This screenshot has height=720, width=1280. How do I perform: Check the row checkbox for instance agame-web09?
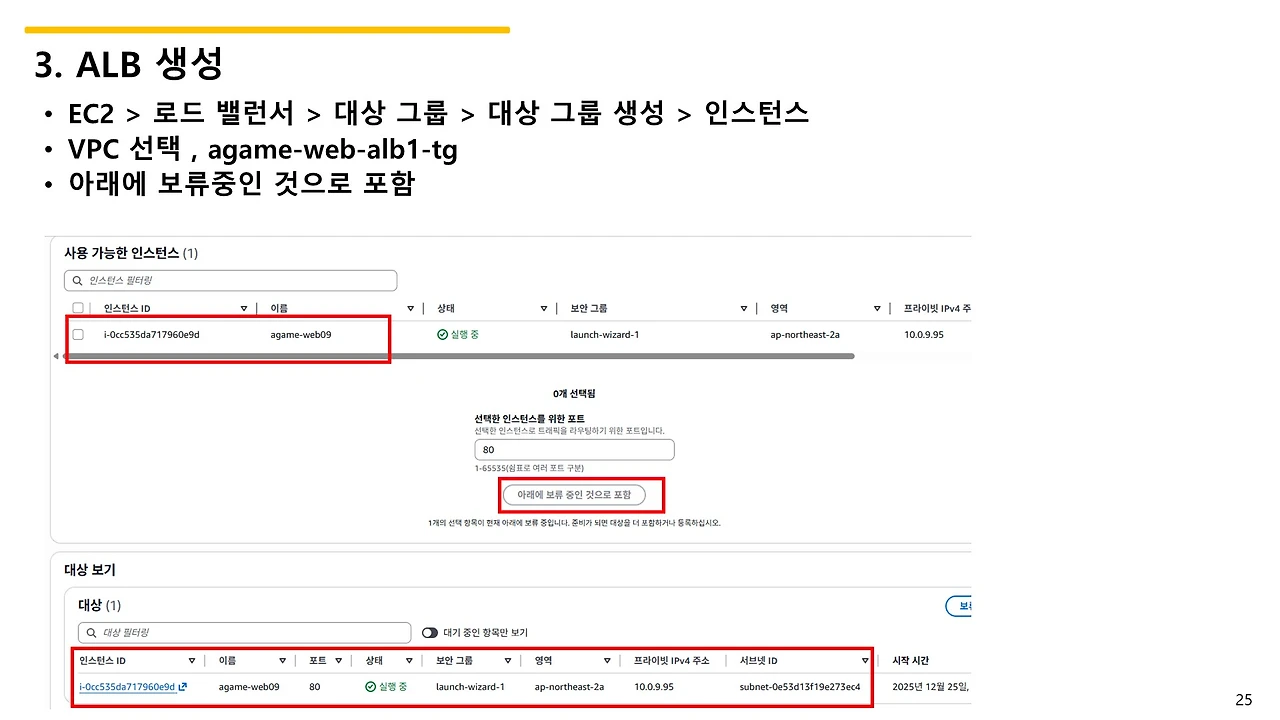[x=78, y=333]
